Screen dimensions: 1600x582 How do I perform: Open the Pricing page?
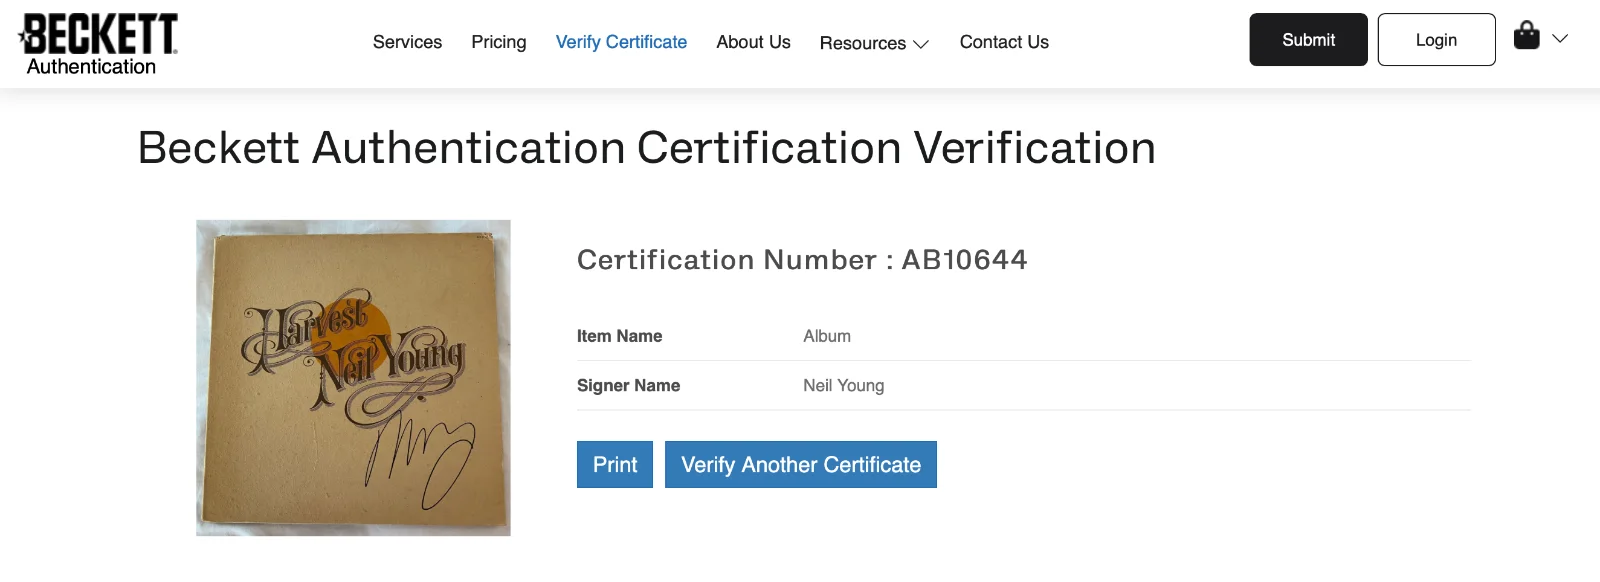[x=499, y=42]
